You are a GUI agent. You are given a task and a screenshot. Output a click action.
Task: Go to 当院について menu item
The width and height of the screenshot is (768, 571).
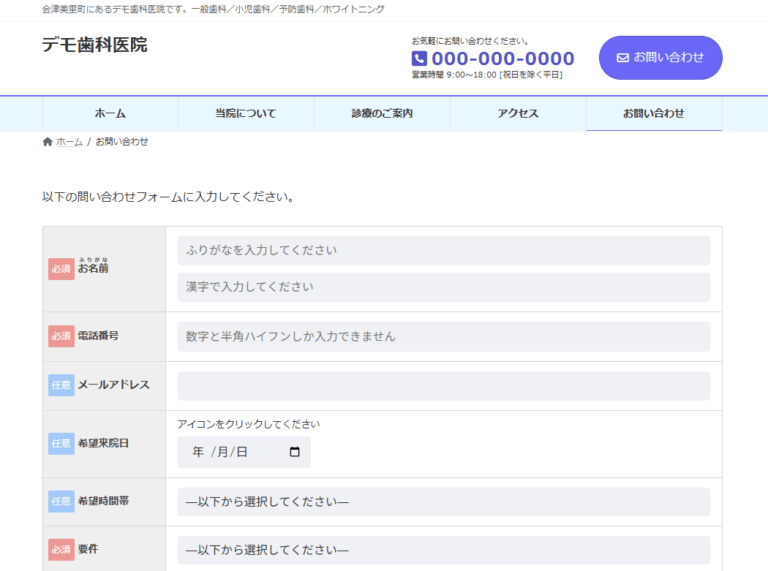tap(246, 114)
